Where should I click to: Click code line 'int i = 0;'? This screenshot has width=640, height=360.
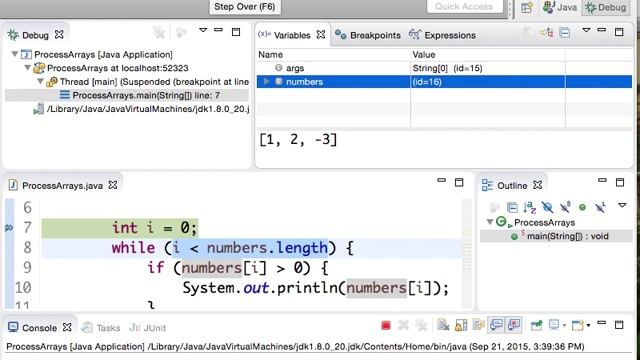click(x=155, y=228)
